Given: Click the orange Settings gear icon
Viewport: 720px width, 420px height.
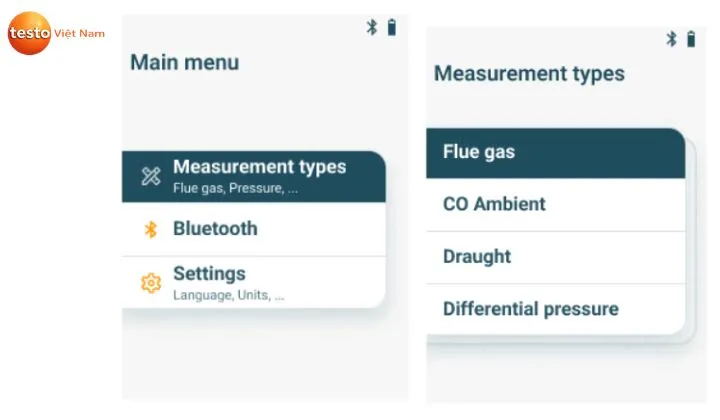Looking at the screenshot, I should 151,283.
